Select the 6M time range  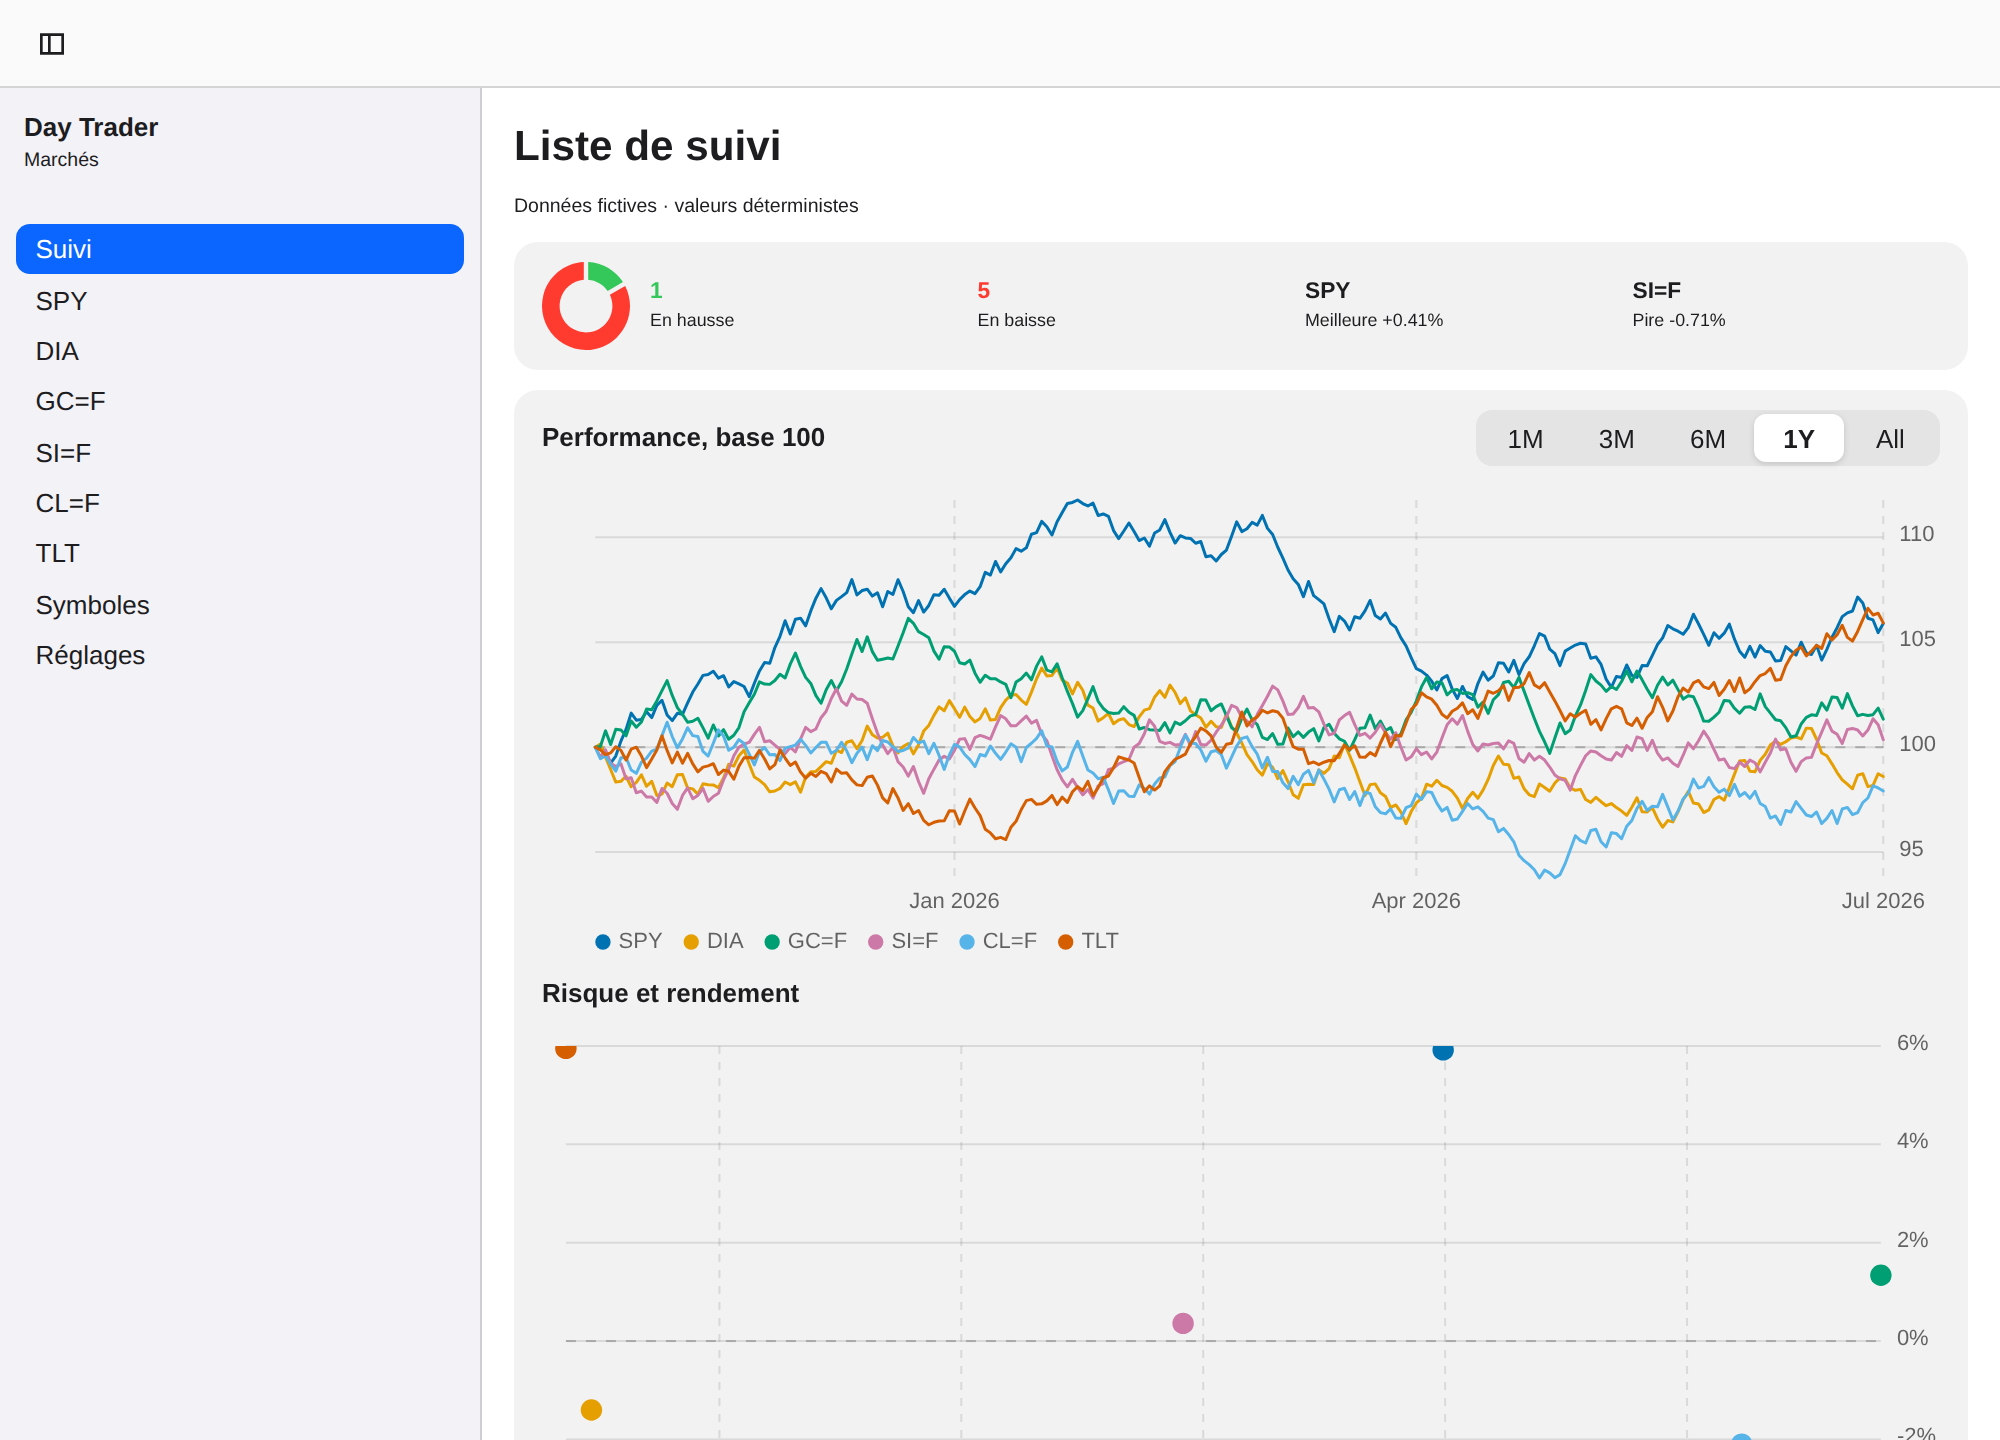[1708, 438]
